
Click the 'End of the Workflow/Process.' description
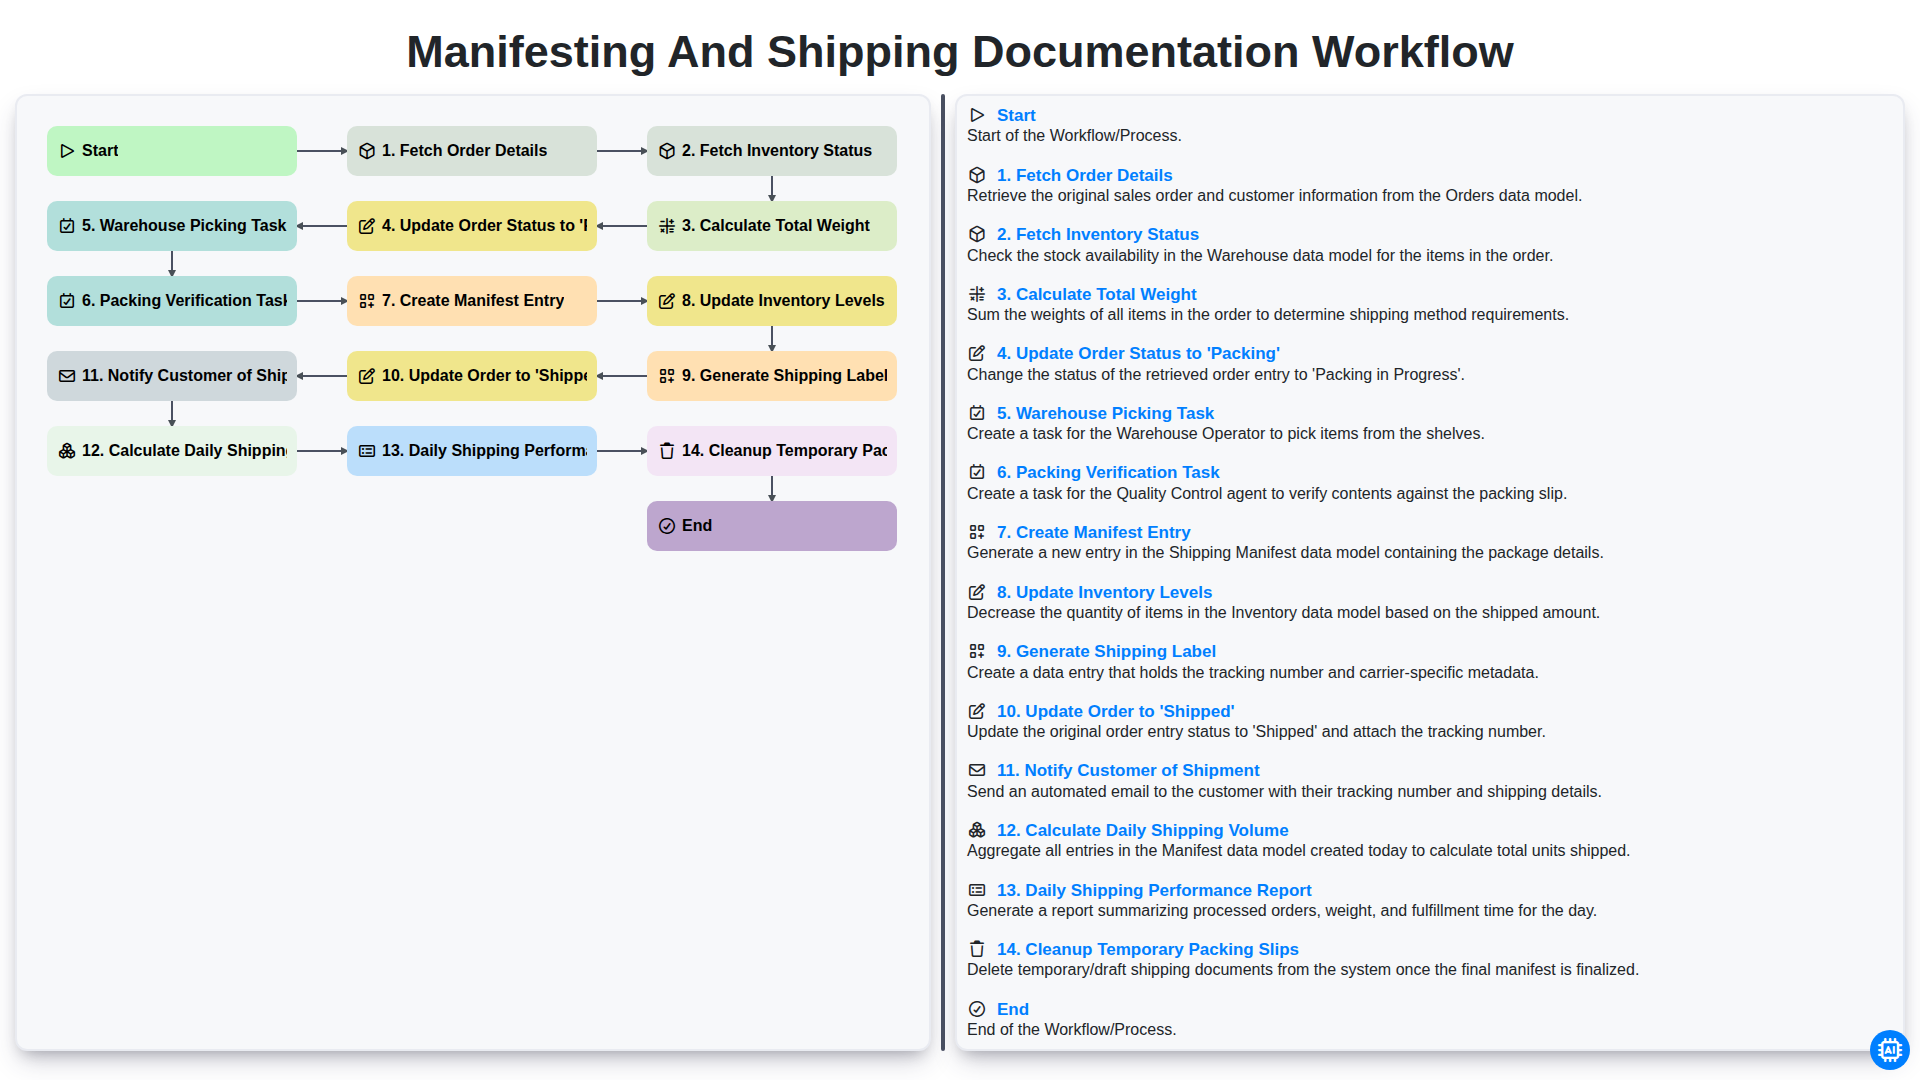point(1071,1030)
